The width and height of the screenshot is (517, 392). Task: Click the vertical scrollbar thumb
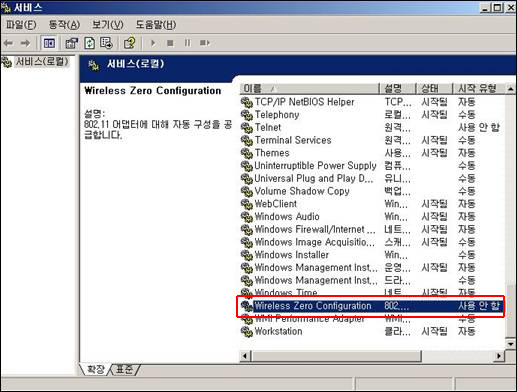pyautogui.click(x=510, y=311)
